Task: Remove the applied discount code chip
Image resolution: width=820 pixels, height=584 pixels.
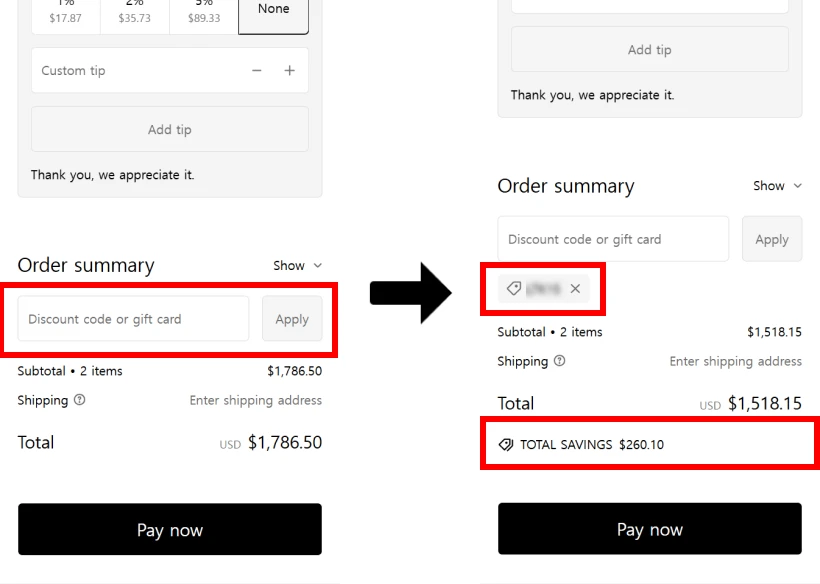Action: (575, 289)
